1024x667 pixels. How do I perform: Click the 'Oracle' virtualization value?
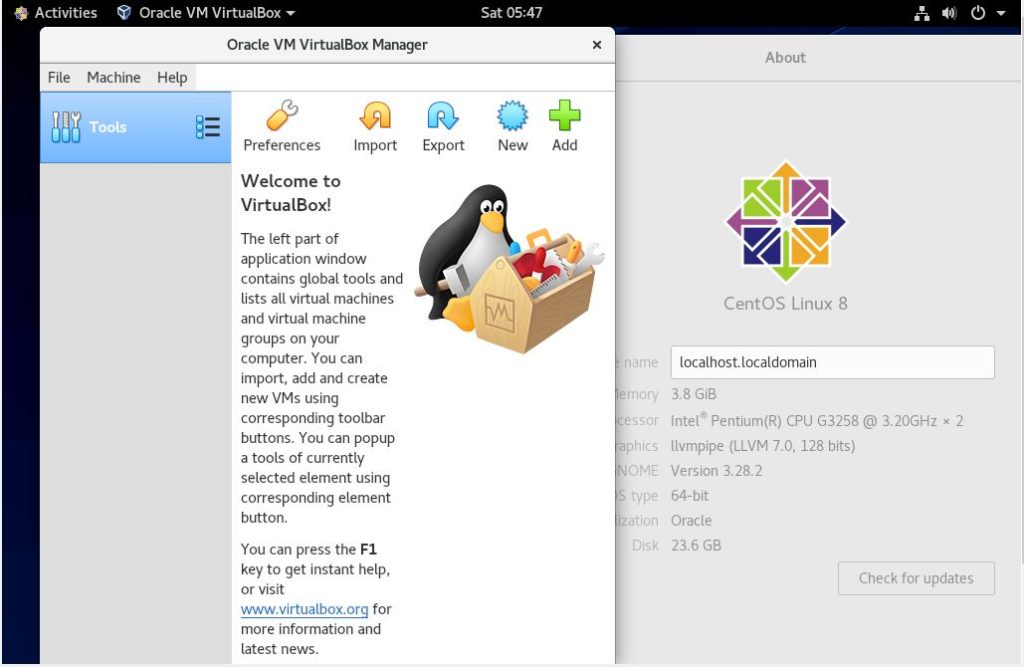click(x=691, y=521)
